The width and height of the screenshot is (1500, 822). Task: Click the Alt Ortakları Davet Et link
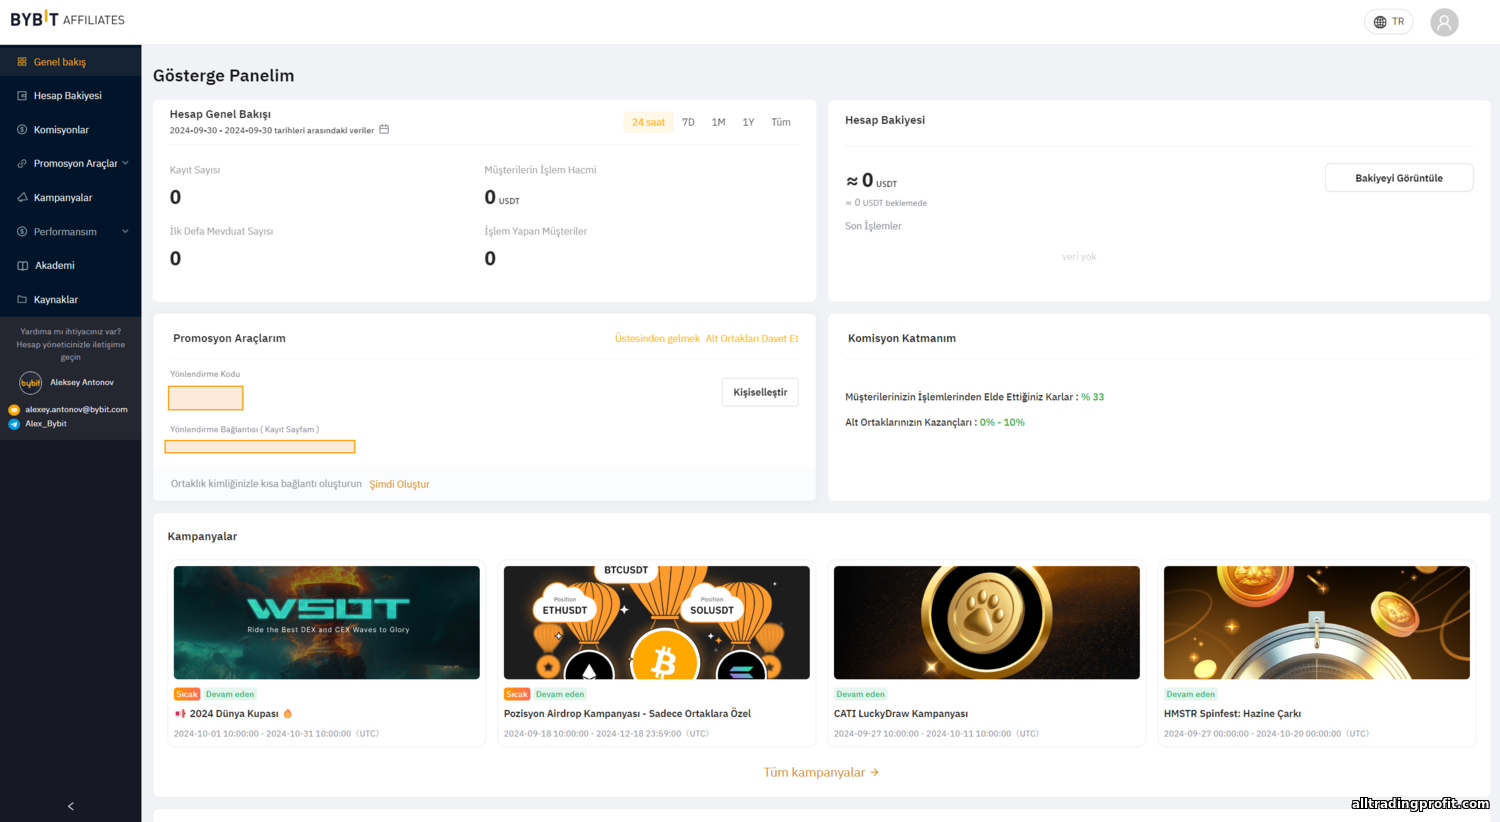752,339
